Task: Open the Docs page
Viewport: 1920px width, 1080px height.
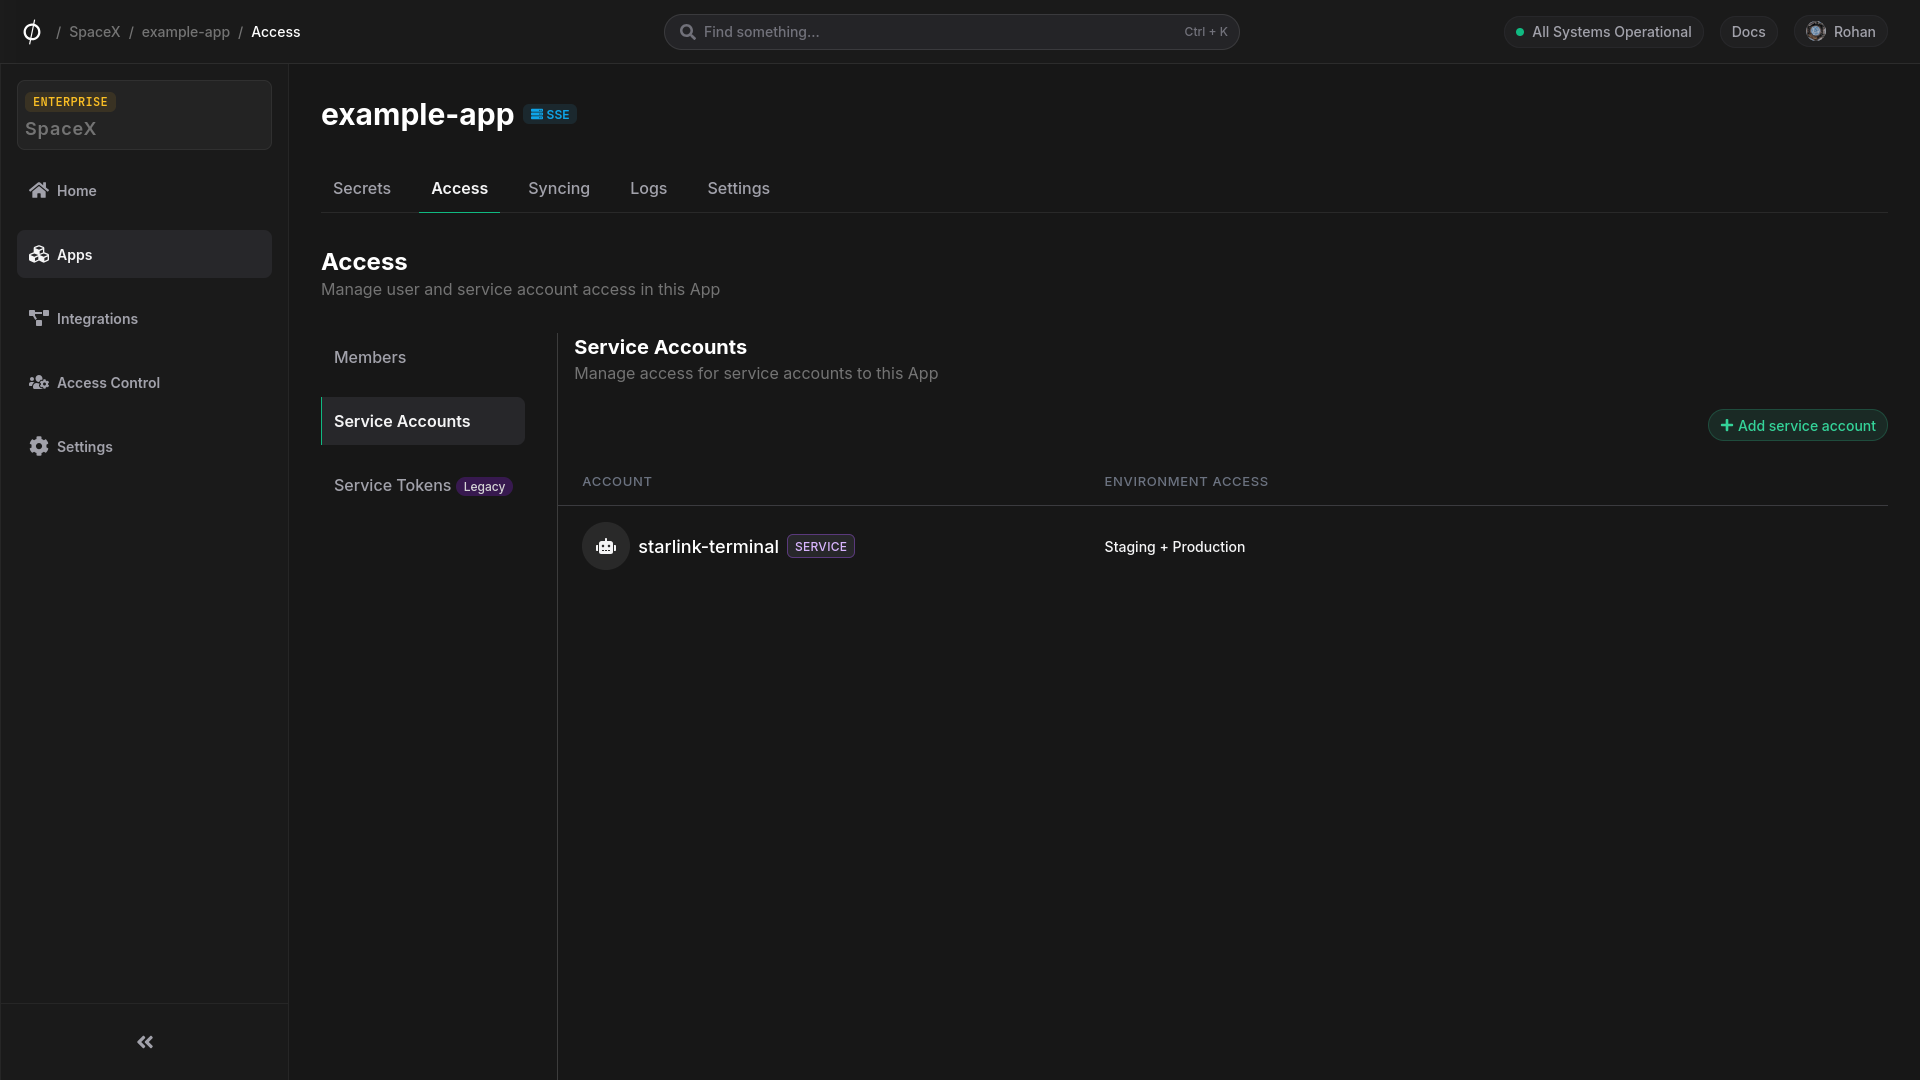Action: coord(1748,31)
